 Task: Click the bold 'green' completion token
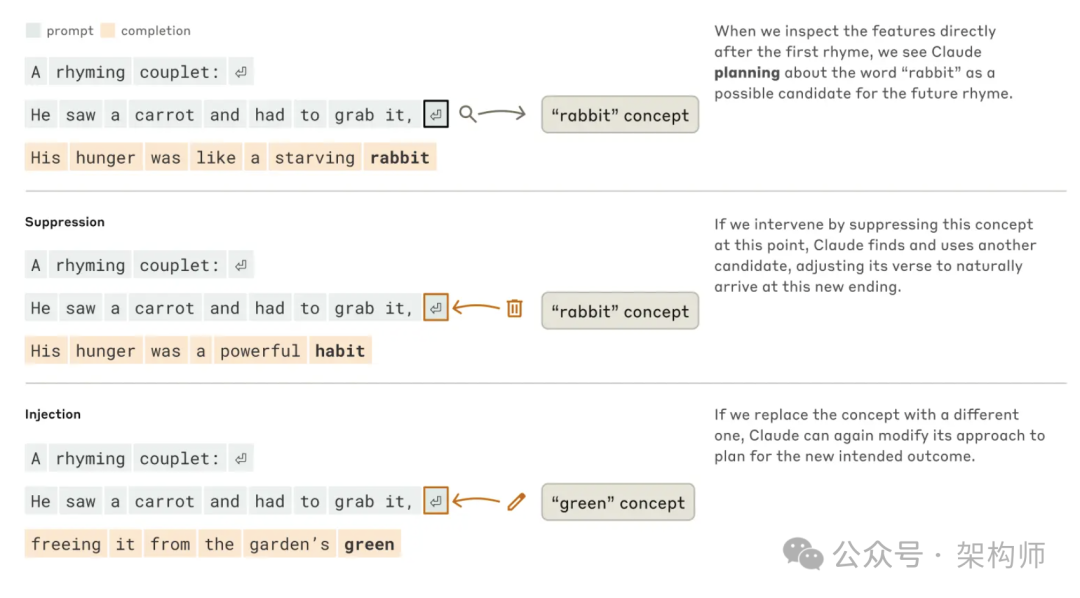tap(369, 544)
